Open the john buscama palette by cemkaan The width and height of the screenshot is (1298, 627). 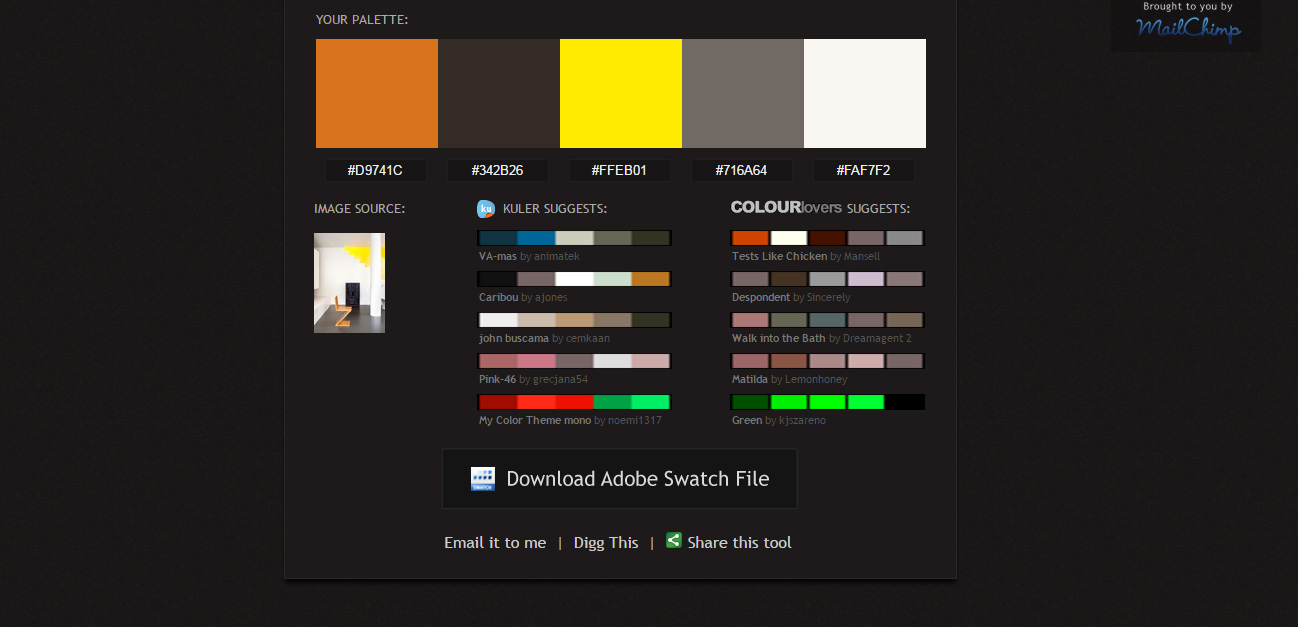click(573, 319)
